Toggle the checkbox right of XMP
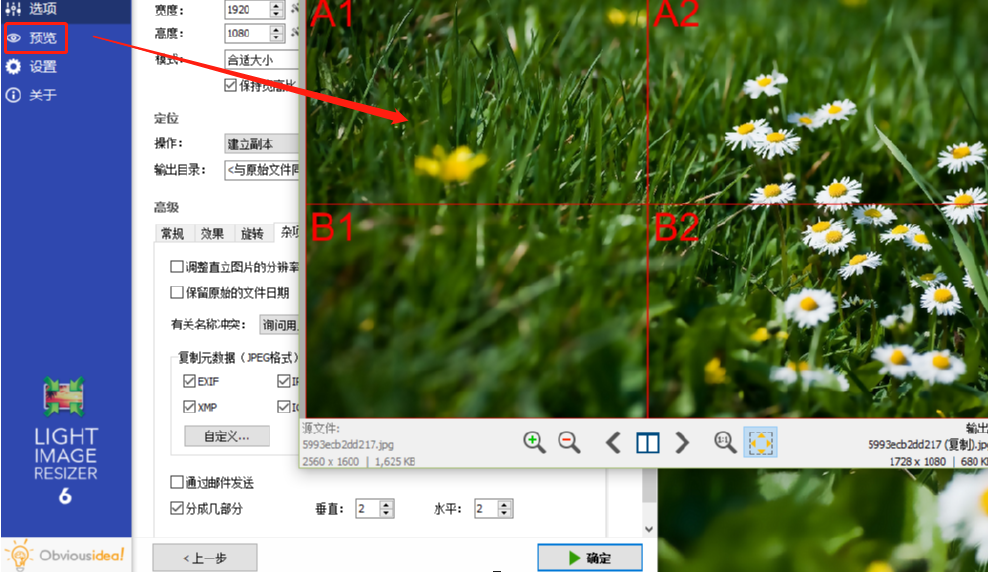Image resolution: width=990 pixels, height=573 pixels. coord(283,406)
